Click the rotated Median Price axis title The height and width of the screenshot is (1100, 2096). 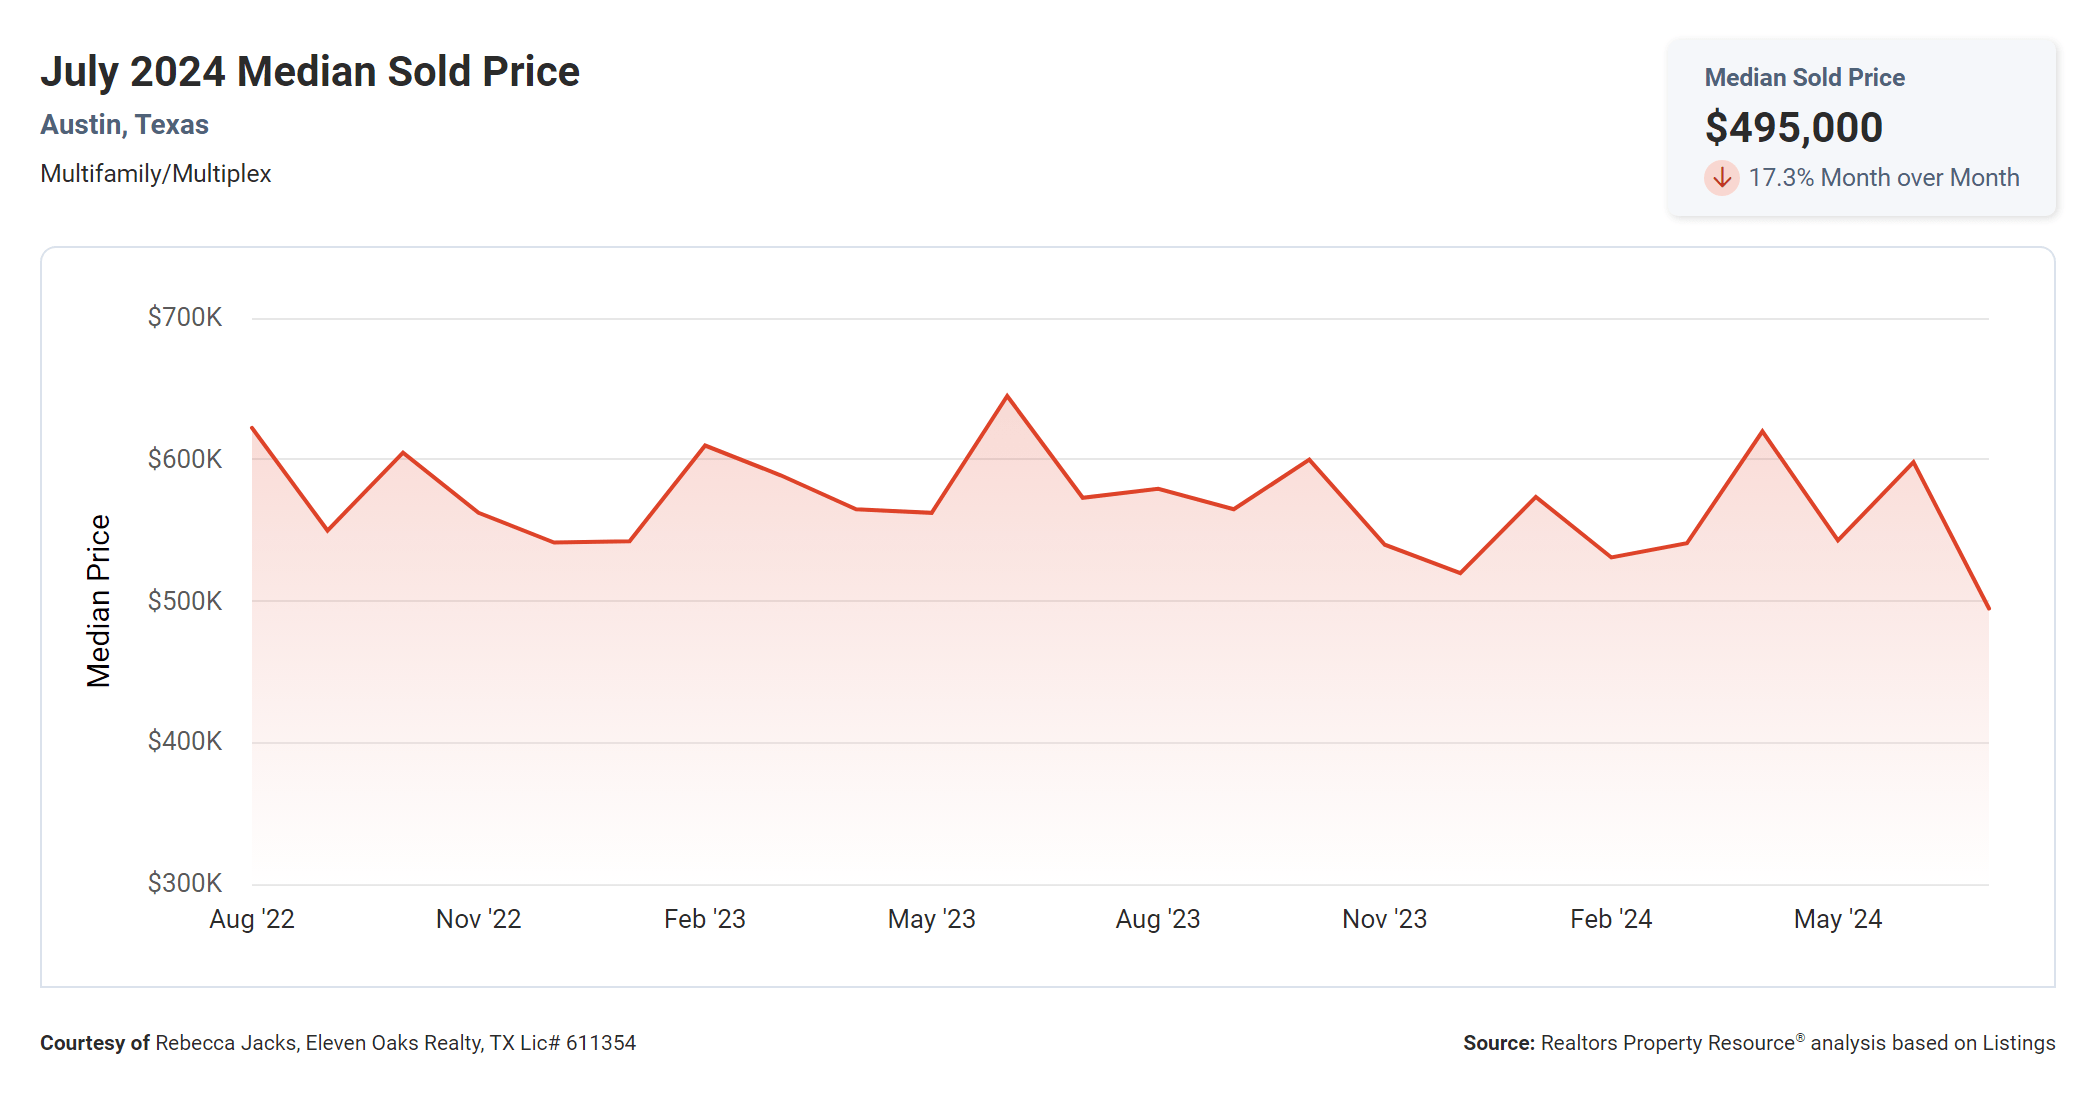[98, 601]
